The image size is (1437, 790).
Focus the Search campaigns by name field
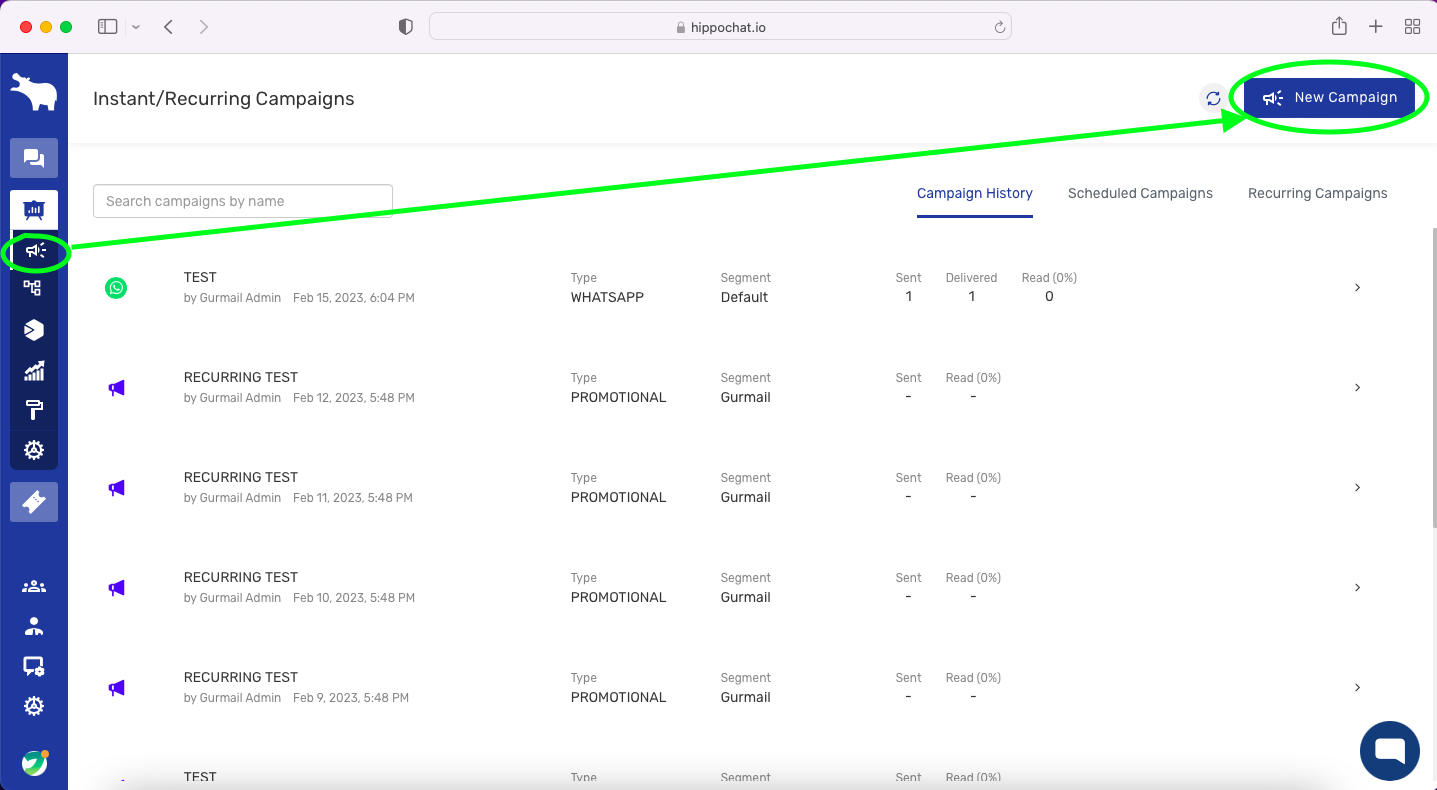242,201
